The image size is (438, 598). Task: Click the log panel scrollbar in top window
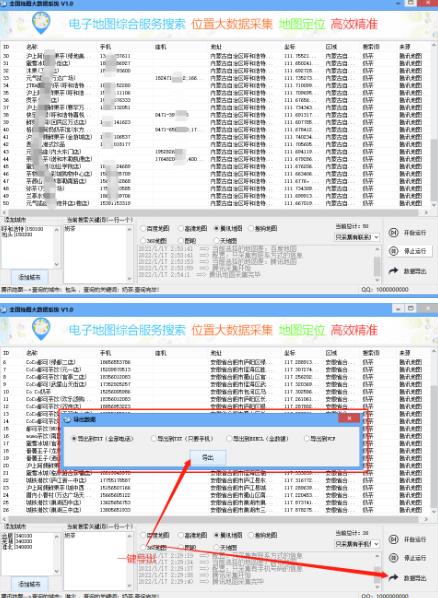coord(377,263)
